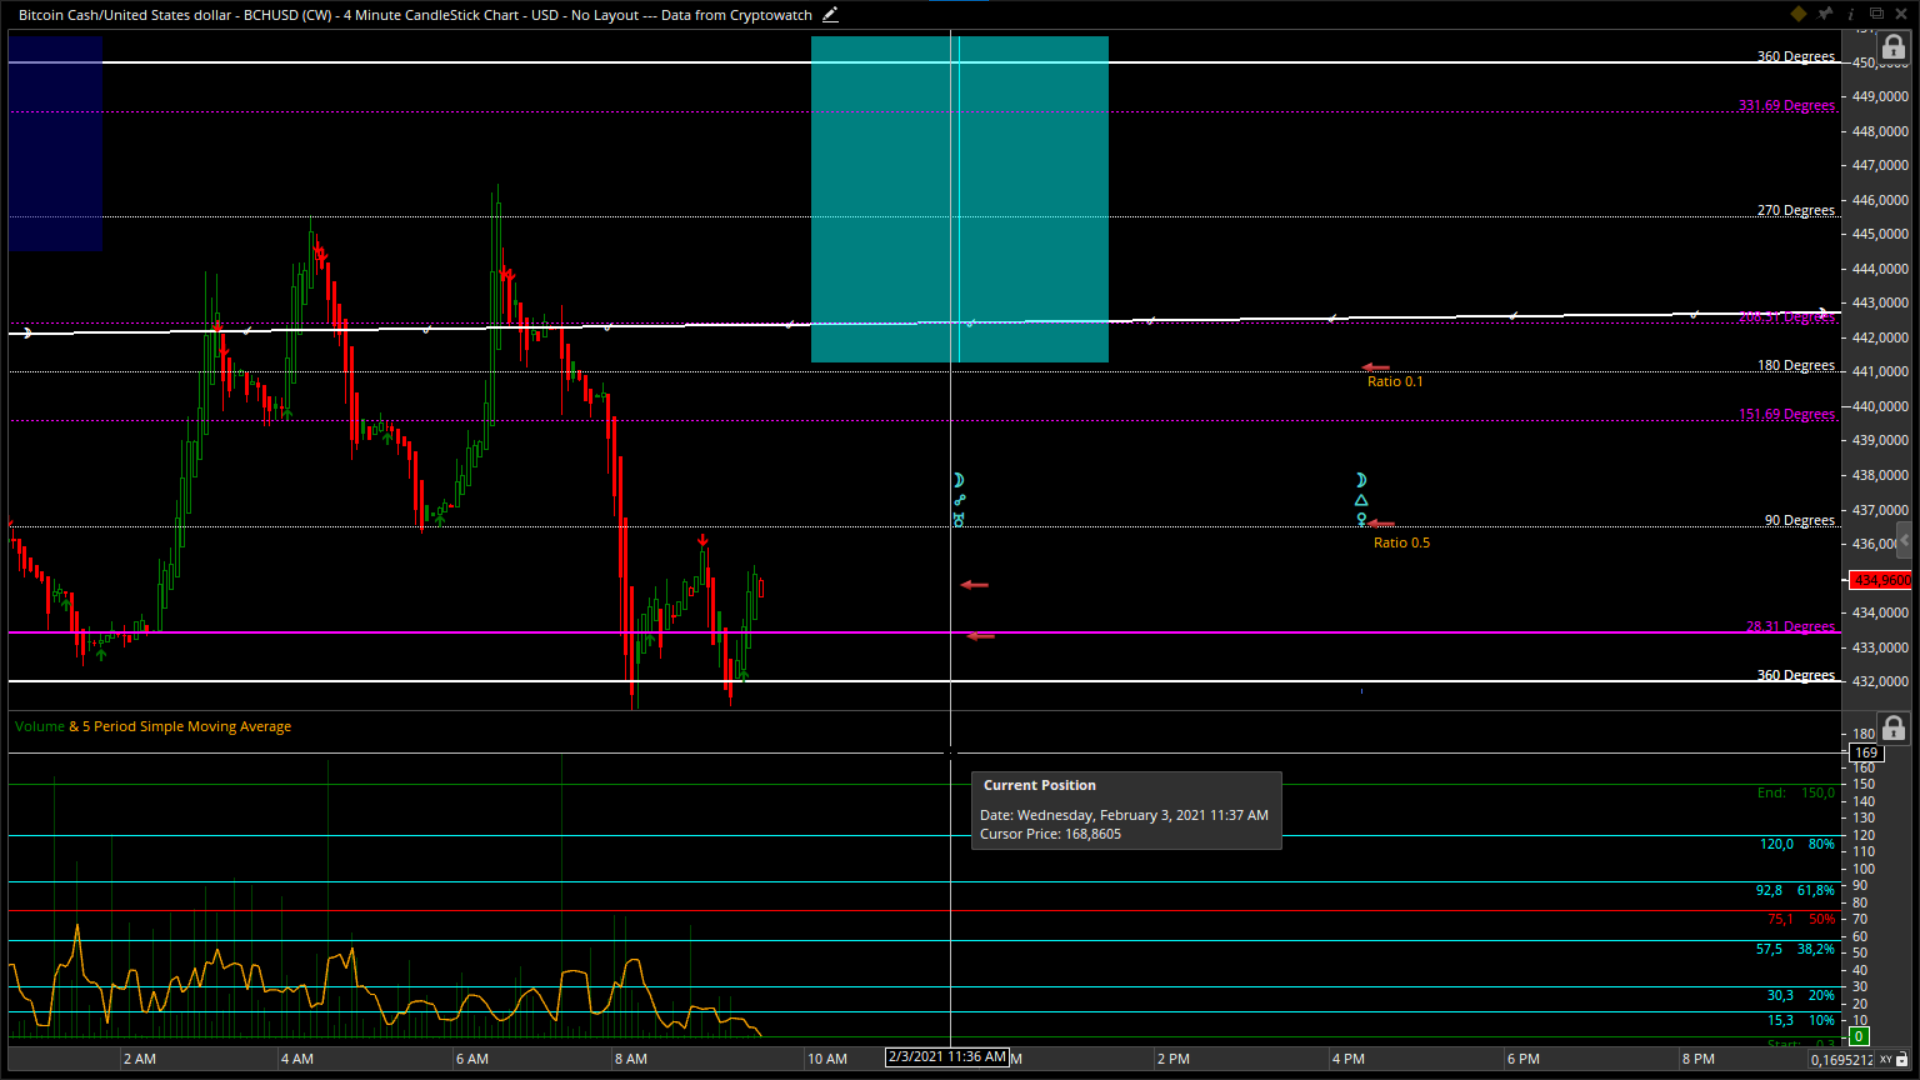
Task: Click the Cursor Price: 168,8605 text
Action: [x=1050, y=834]
